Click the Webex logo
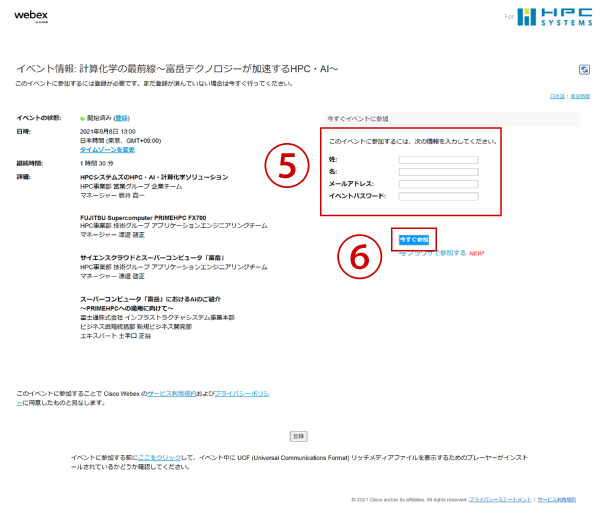 [31, 16]
